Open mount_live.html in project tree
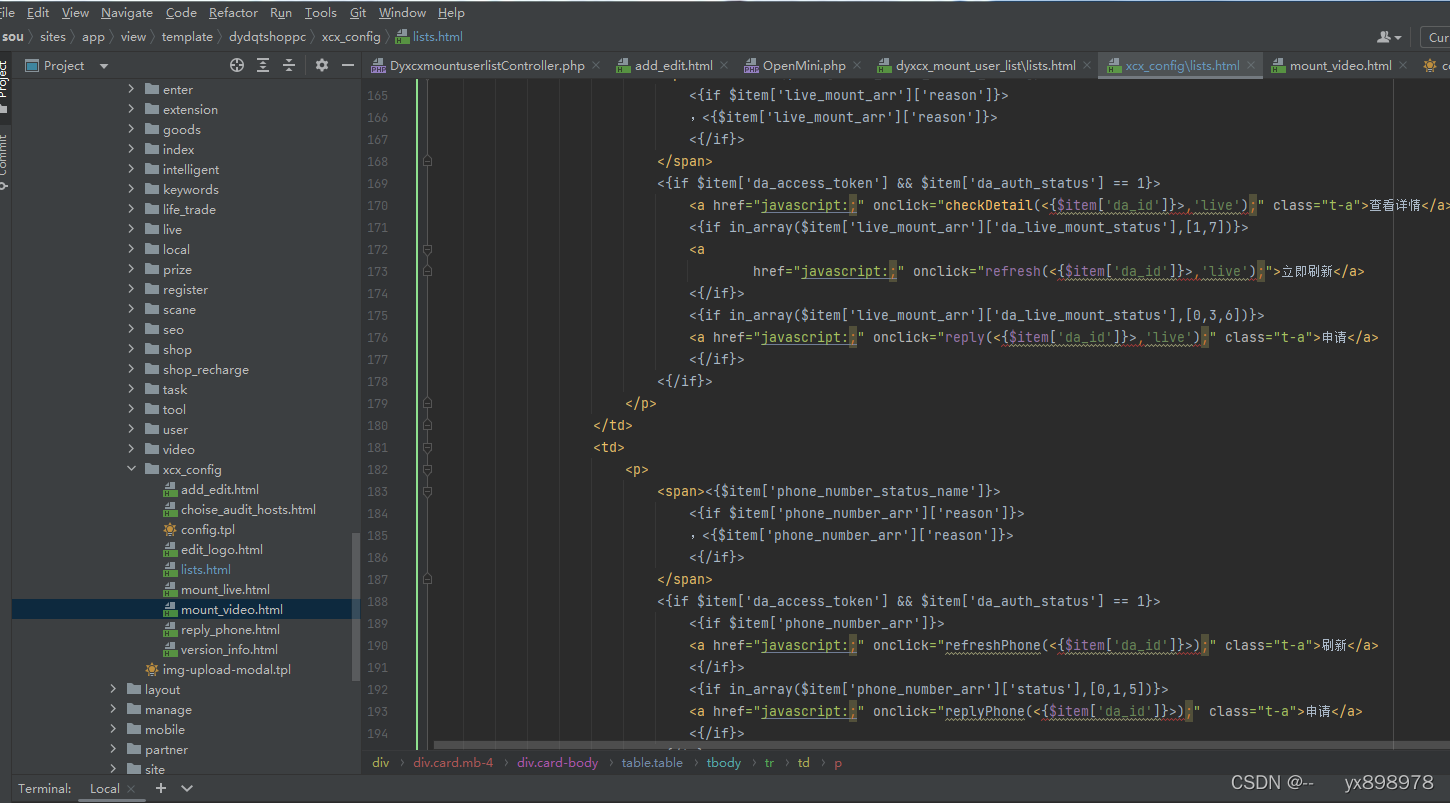This screenshot has width=1450, height=803. pos(225,589)
